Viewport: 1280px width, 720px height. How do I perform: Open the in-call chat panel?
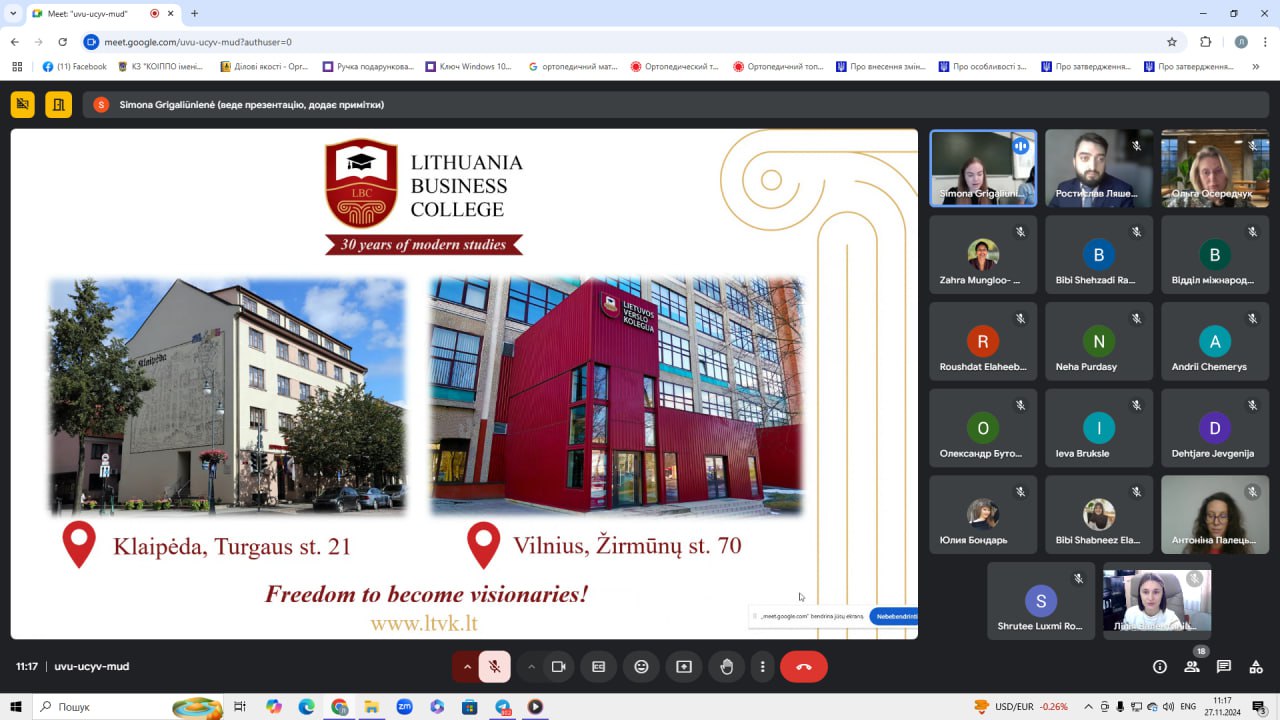click(1224, 667)
